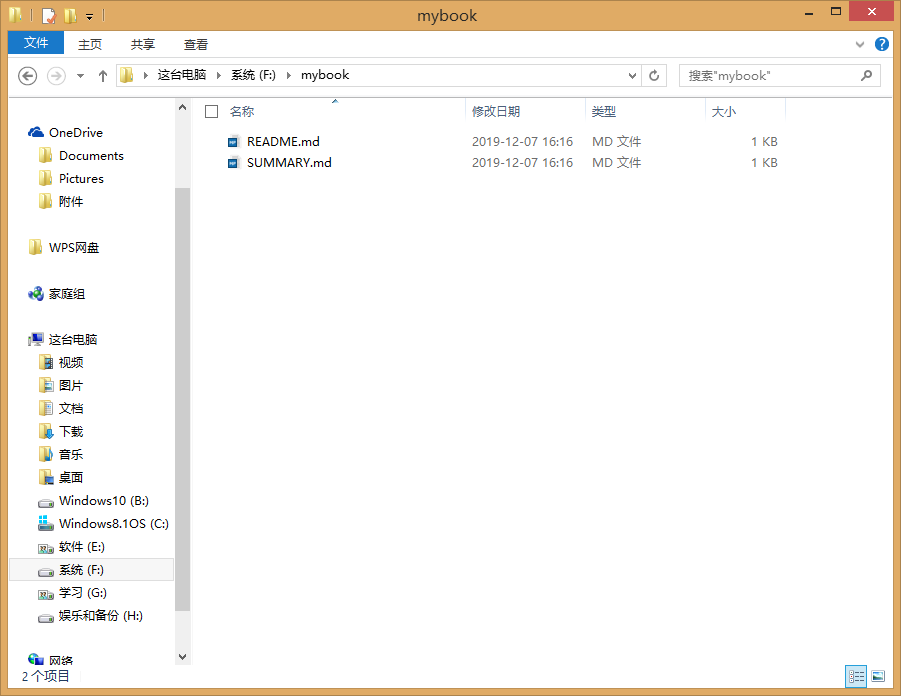Image resolution: width=901 pixels, height=696 pixels.
Task: Go back with the Back arrow
Action: 28,75
